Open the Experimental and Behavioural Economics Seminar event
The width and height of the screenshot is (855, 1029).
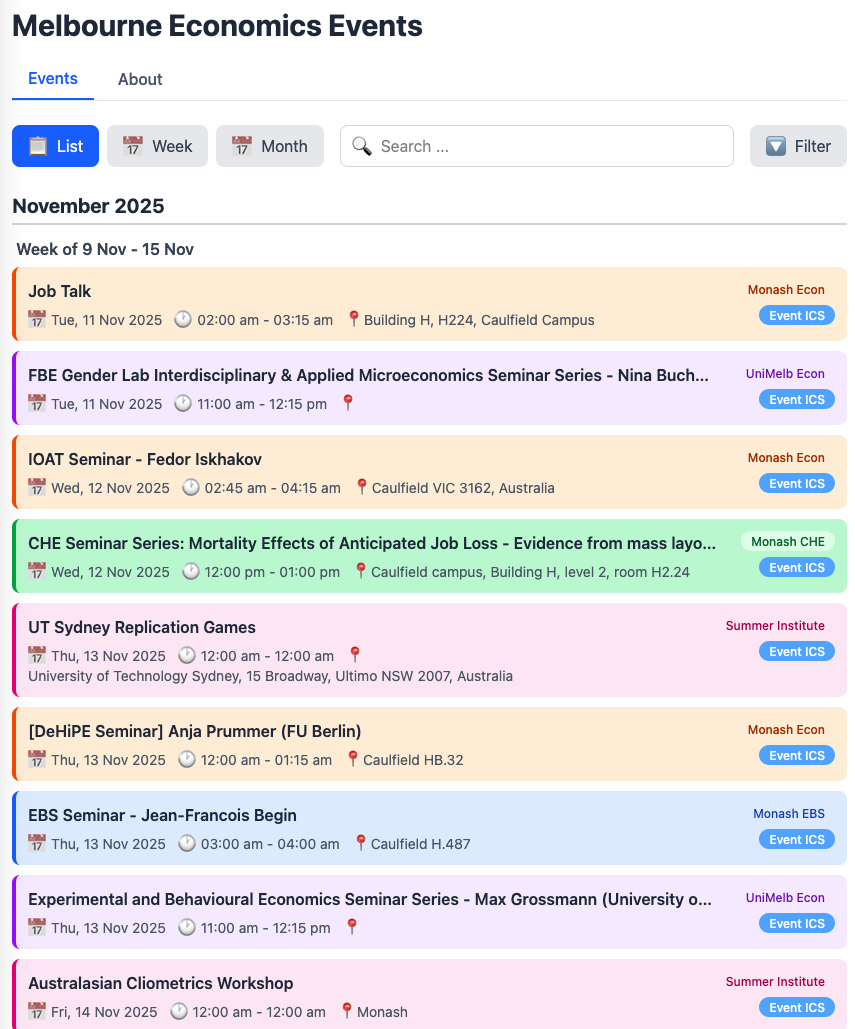(x=370, y=900)
